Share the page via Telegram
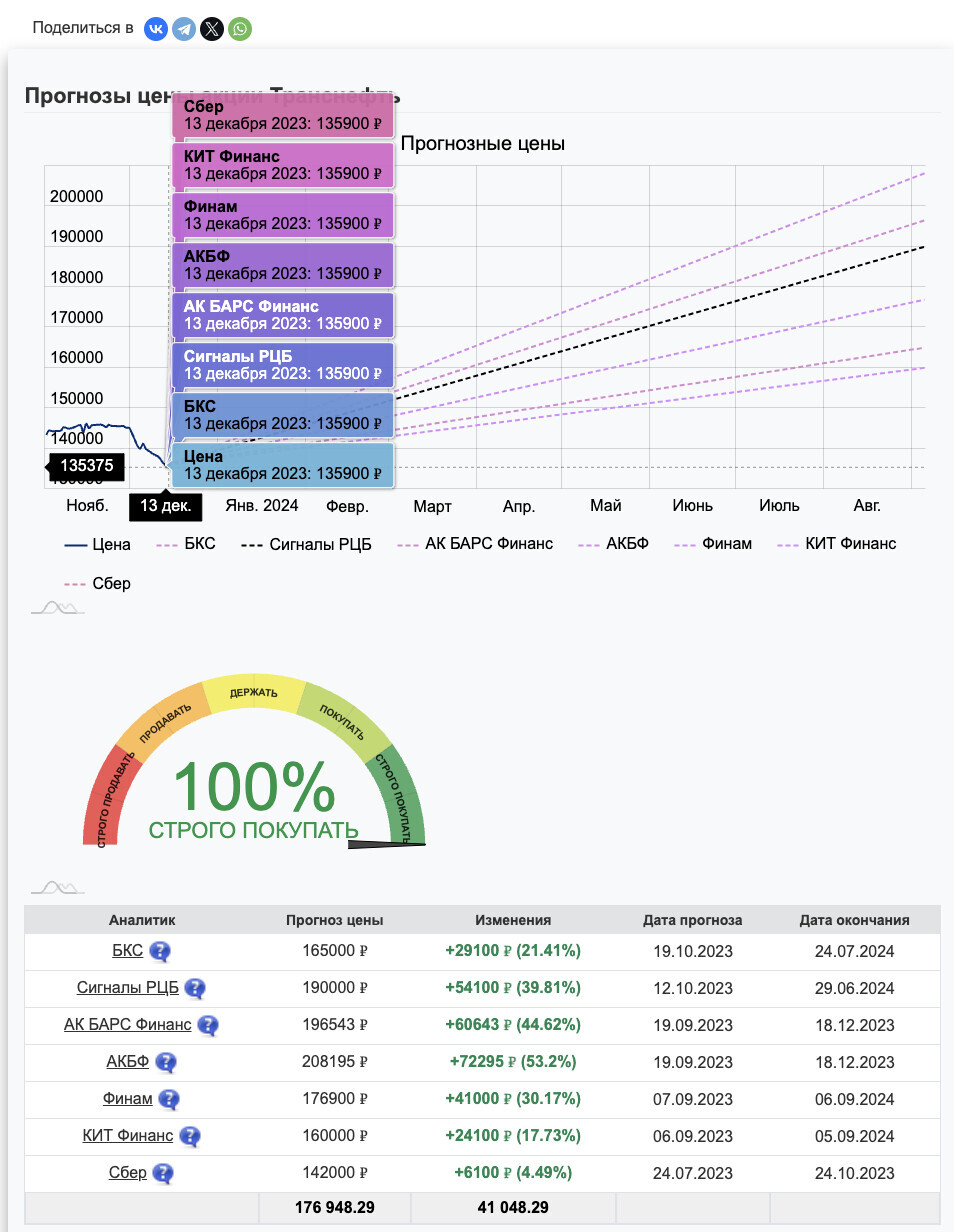The height and width of the screenshot is (1232, 954). [x=184, y=28]
